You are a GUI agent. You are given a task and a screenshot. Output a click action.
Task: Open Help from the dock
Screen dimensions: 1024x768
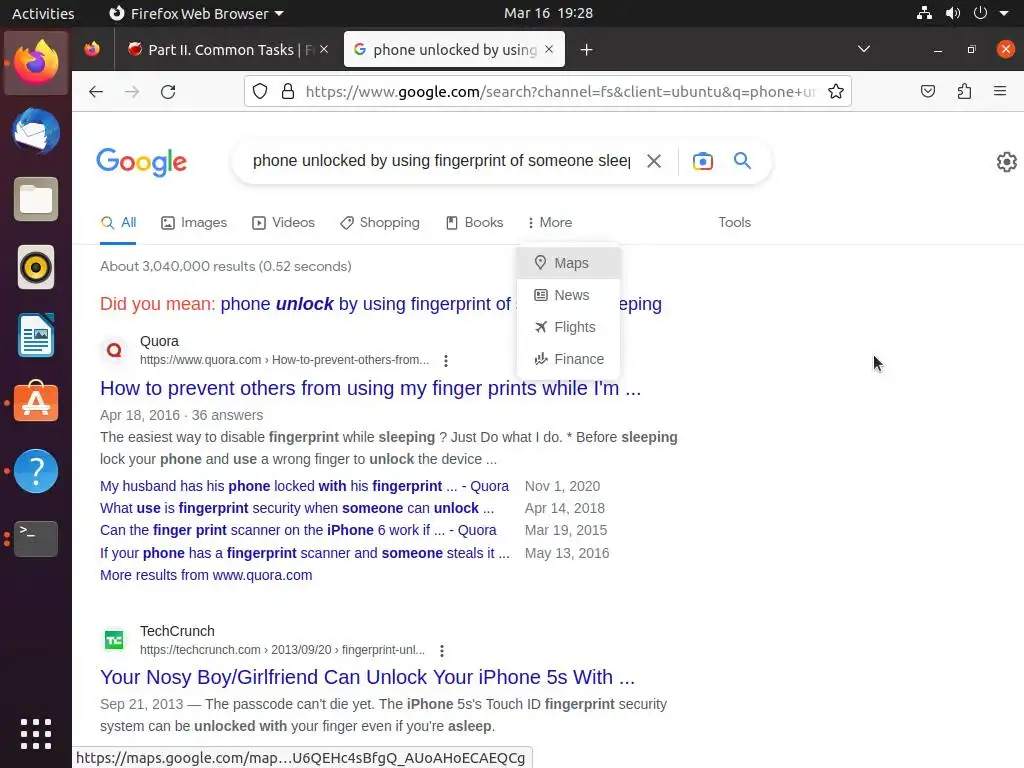click(x=36, y=471)
